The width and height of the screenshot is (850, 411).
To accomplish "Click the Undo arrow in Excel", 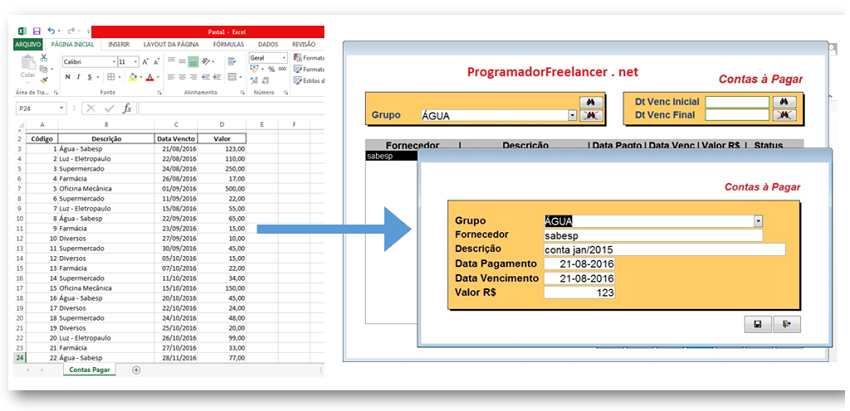I will (51, 31).
